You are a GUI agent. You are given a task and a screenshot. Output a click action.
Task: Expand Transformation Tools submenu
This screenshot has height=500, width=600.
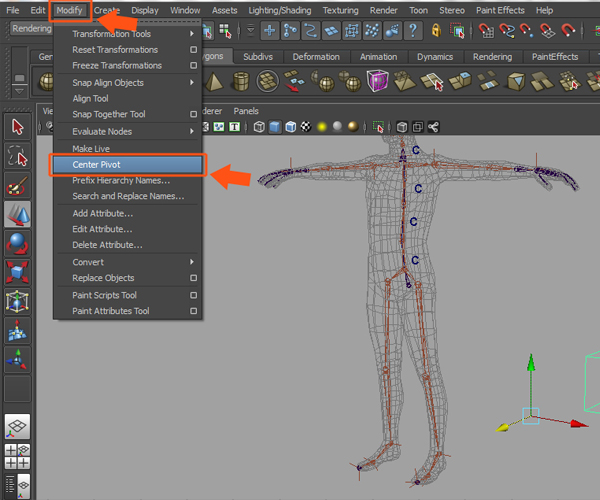(x=129, y=34)
